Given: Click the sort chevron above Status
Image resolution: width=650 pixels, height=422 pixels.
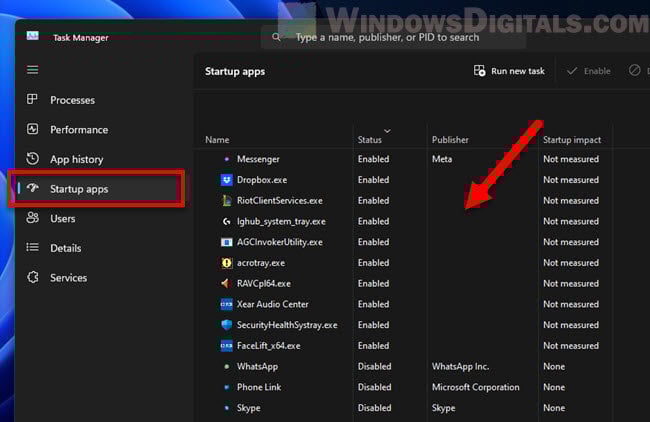Looking at the screenshot, I should click(387, 131).
